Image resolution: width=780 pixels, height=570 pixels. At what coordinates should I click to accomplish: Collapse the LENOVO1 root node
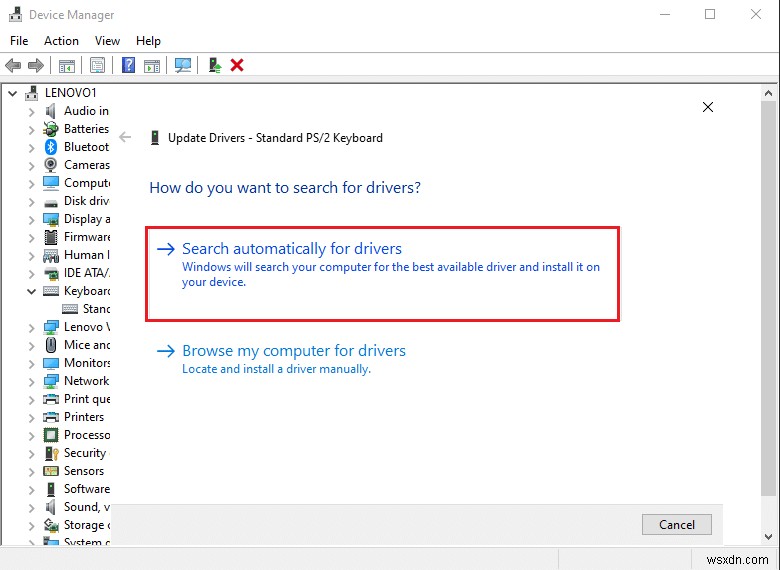(13, 93)
